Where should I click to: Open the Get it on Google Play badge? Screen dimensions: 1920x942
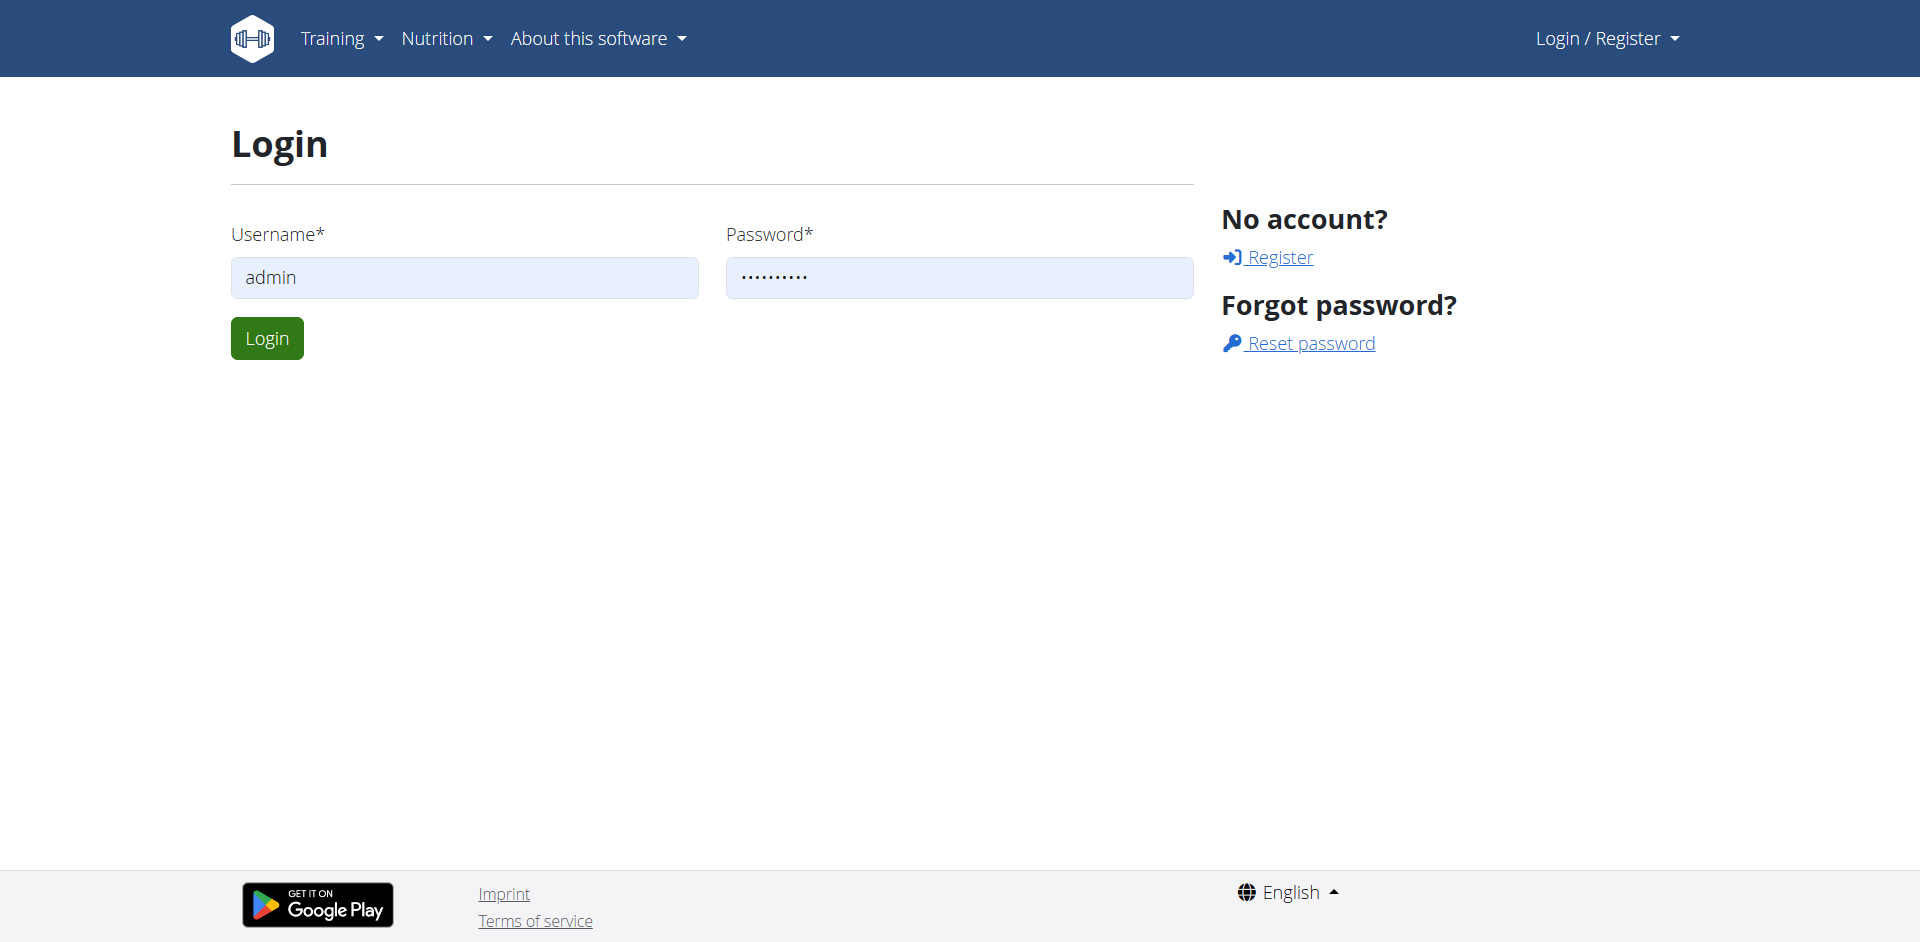(318, 905)
